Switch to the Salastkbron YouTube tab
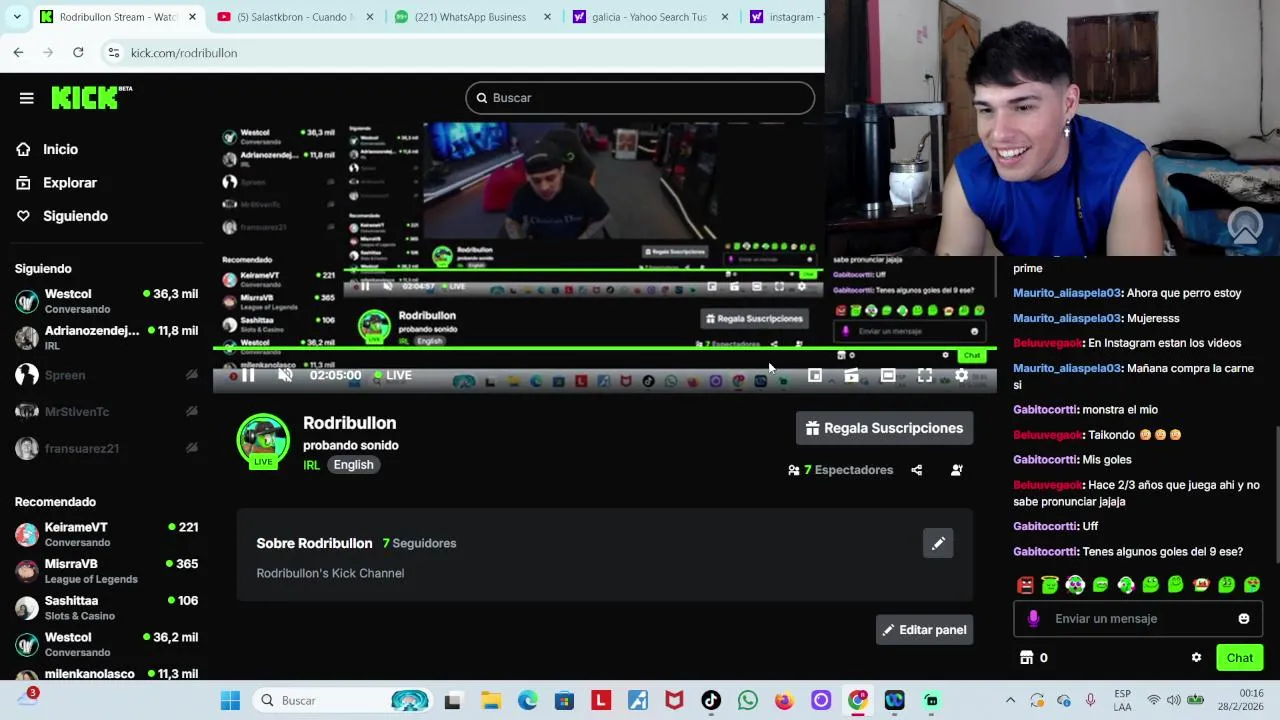Image resolution: width=1280 pixels, height=720 pixels. (294, 17)
